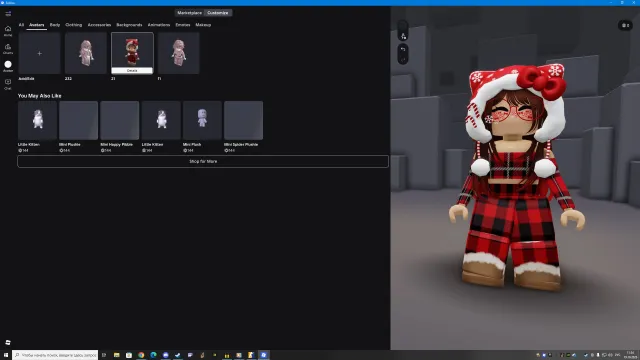This screenshot has width=640, height=360.
Task: Open Charts in the left sidebar
Action: coord(8,49)
